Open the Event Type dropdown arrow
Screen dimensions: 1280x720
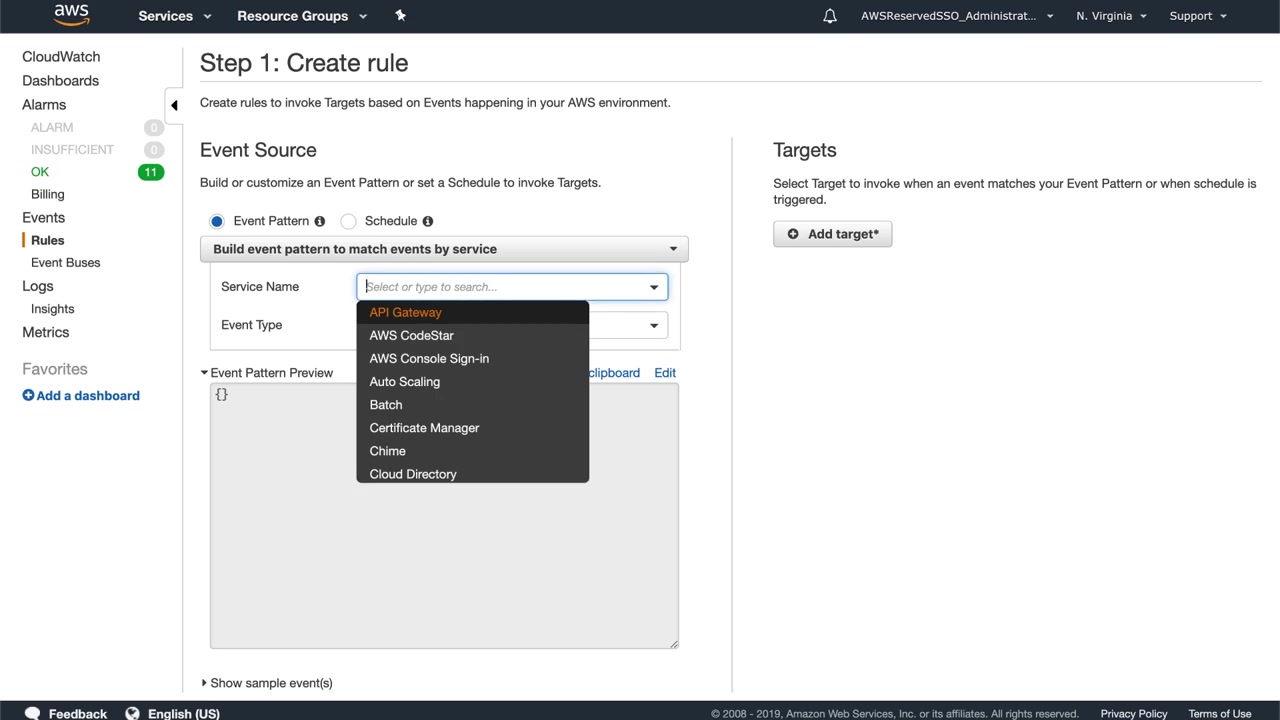coord(654,325)
